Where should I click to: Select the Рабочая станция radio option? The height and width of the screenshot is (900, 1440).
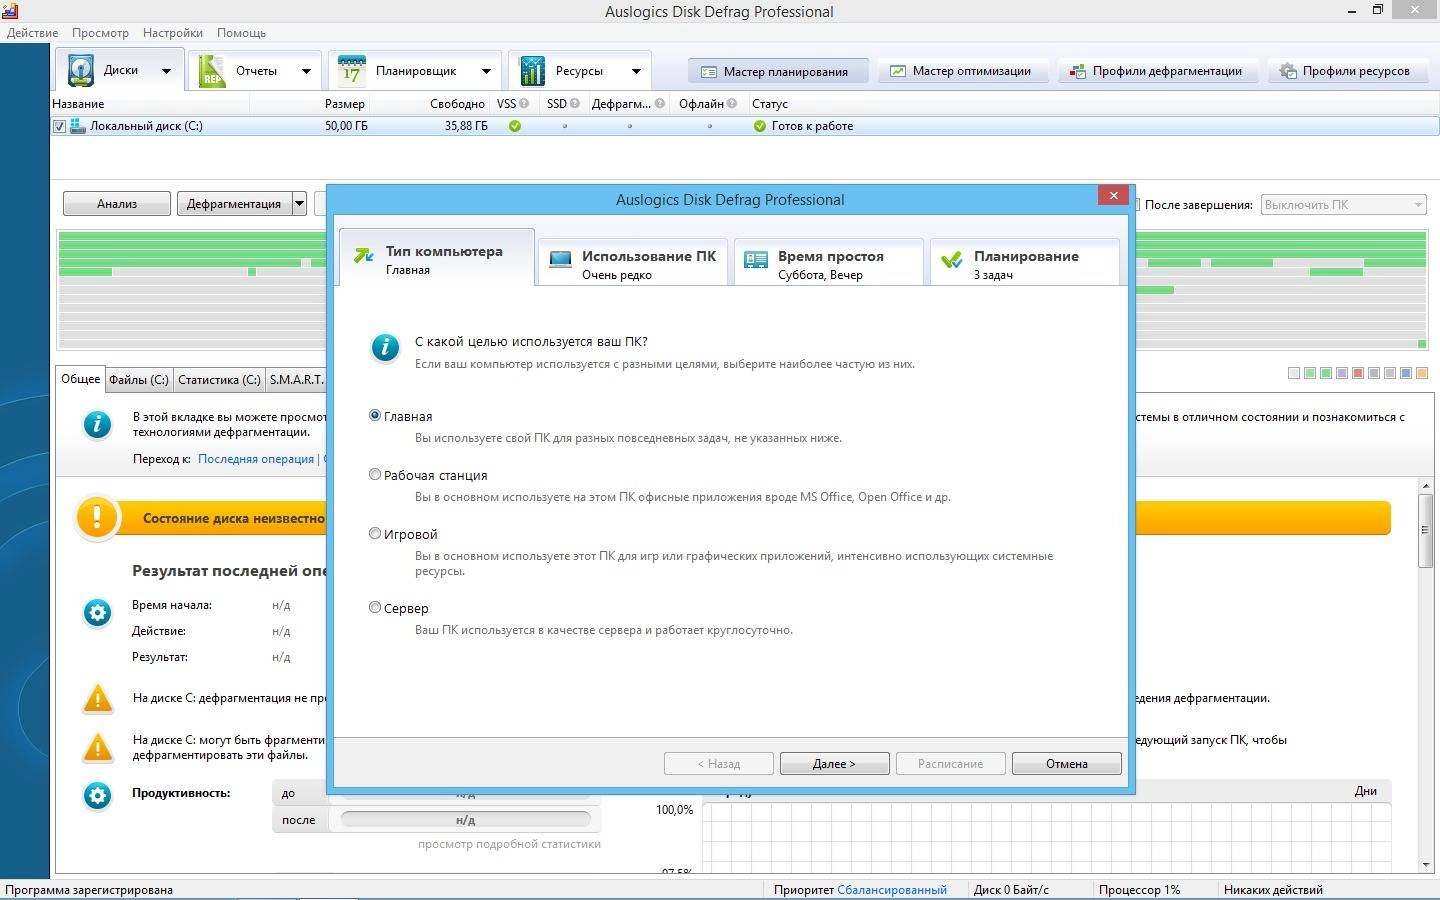(375, 474)
